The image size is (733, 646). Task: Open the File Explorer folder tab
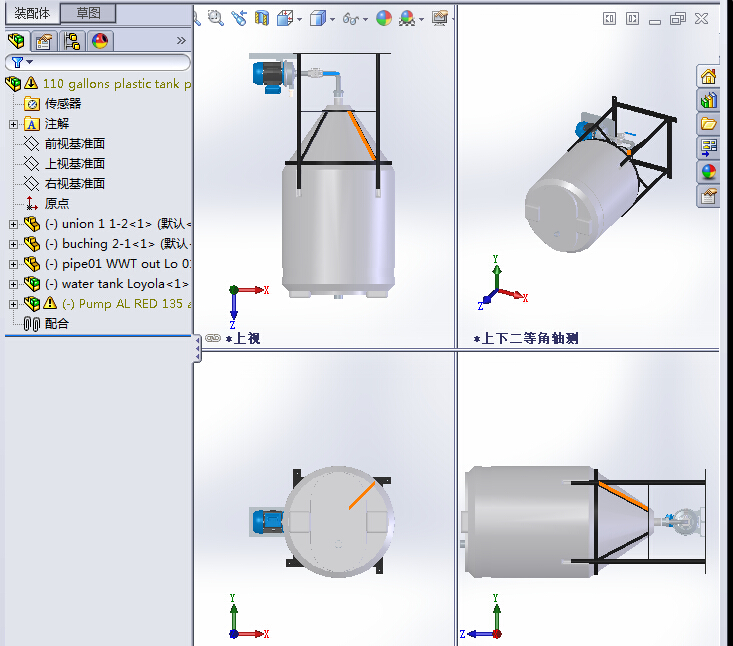coord(708,124)
